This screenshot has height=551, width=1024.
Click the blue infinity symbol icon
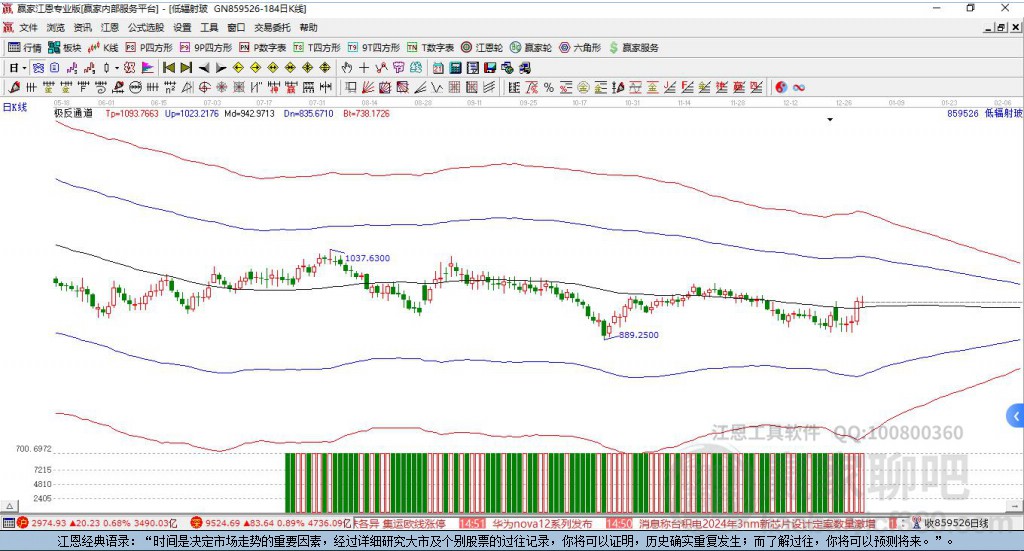[799, 87]
